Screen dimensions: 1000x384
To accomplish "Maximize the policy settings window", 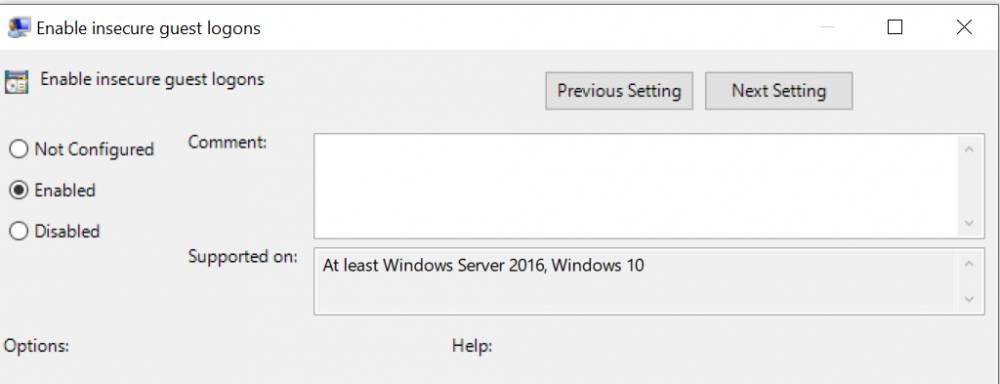I will coord(895,27).
